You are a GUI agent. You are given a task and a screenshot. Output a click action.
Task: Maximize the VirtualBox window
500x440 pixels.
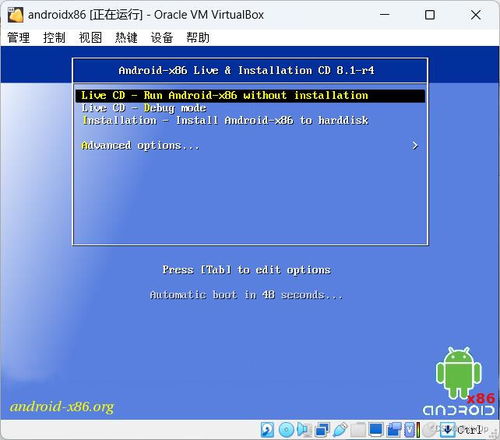tap(430, 15)
